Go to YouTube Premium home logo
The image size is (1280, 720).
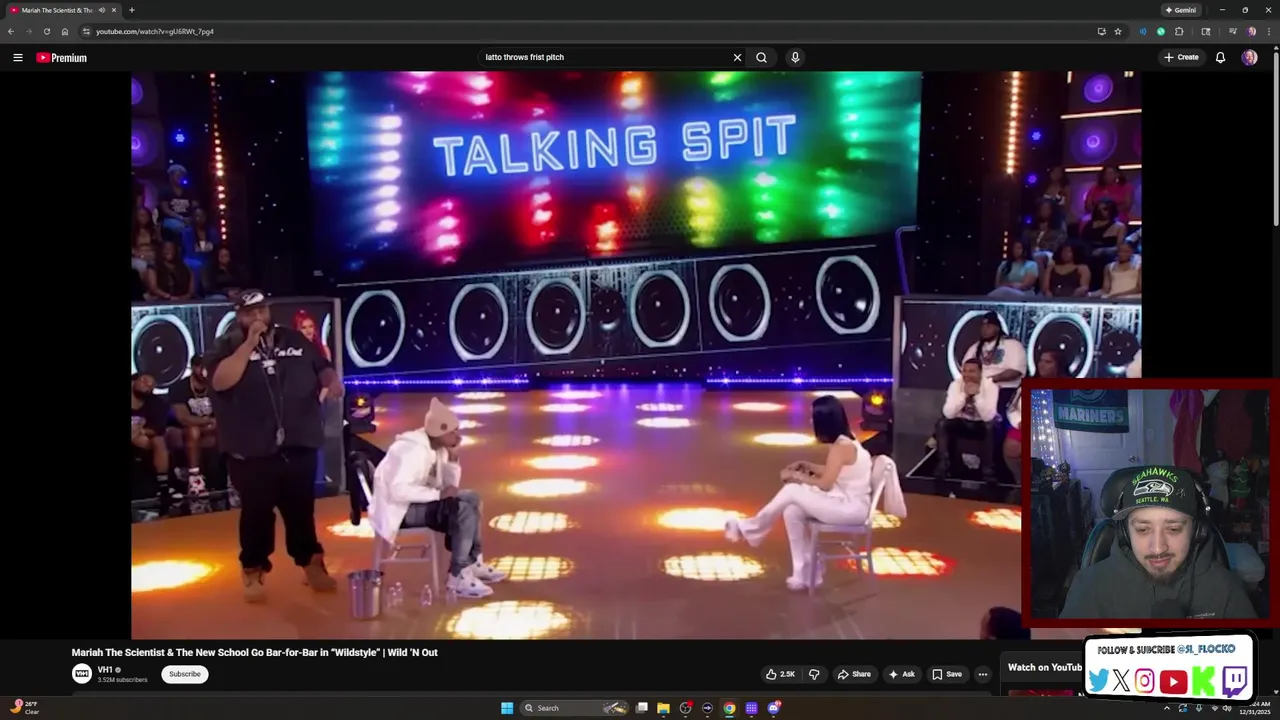[62, 58]
